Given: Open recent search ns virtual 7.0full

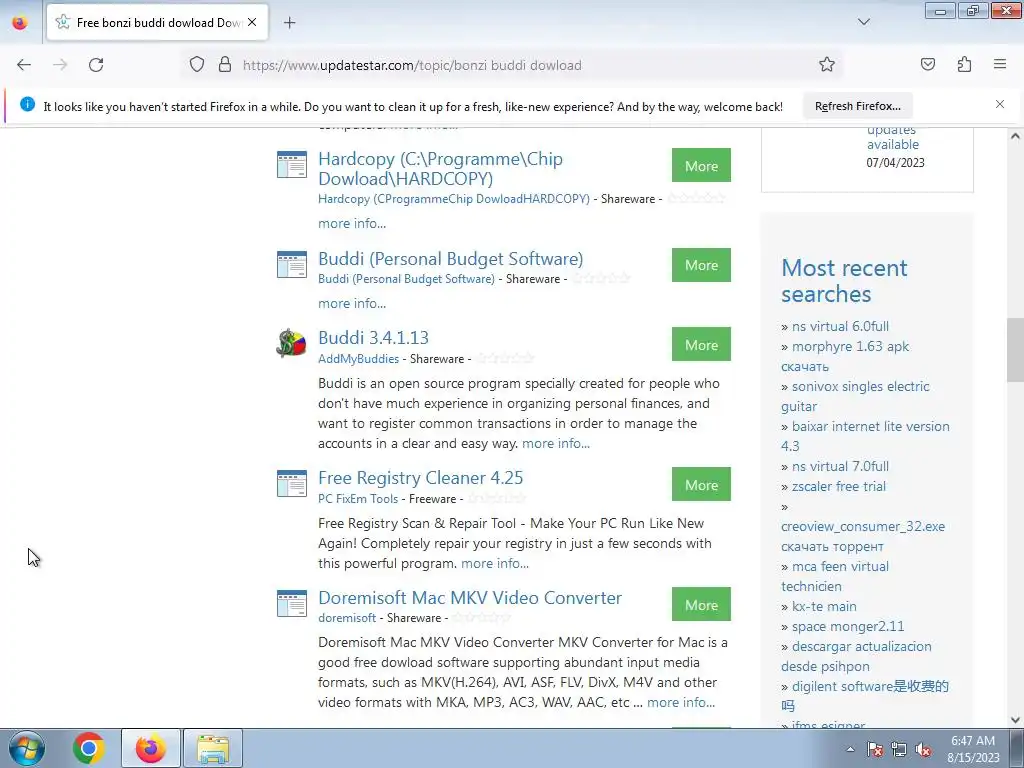Looking at the screenshot, I should [x=840, y=466].
